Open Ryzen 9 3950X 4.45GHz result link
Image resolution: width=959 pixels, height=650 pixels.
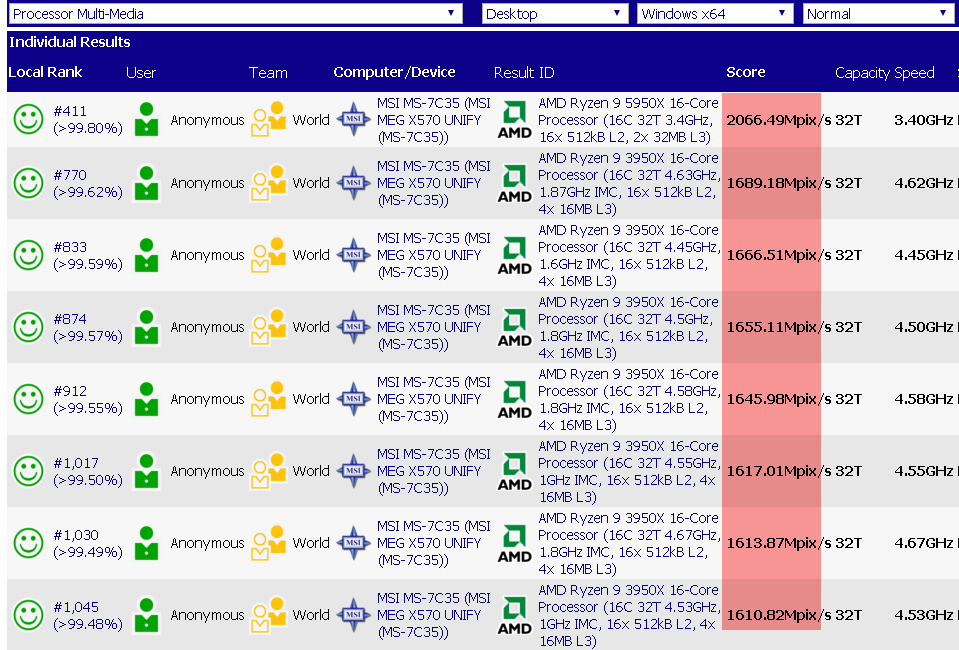[x=629, y=256]
